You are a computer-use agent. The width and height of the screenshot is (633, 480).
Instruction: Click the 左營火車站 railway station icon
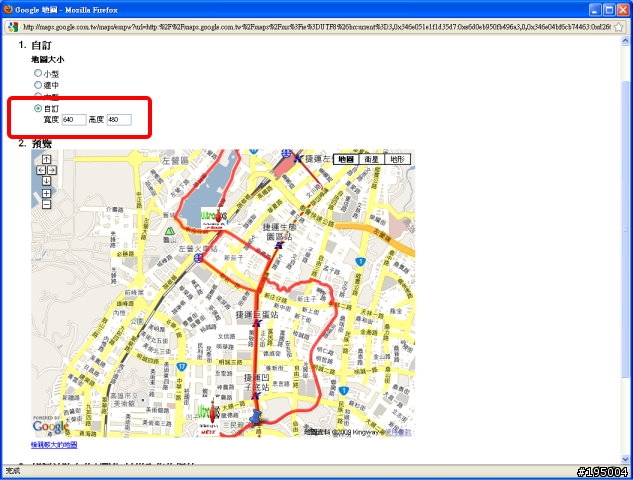pos(198,258)
